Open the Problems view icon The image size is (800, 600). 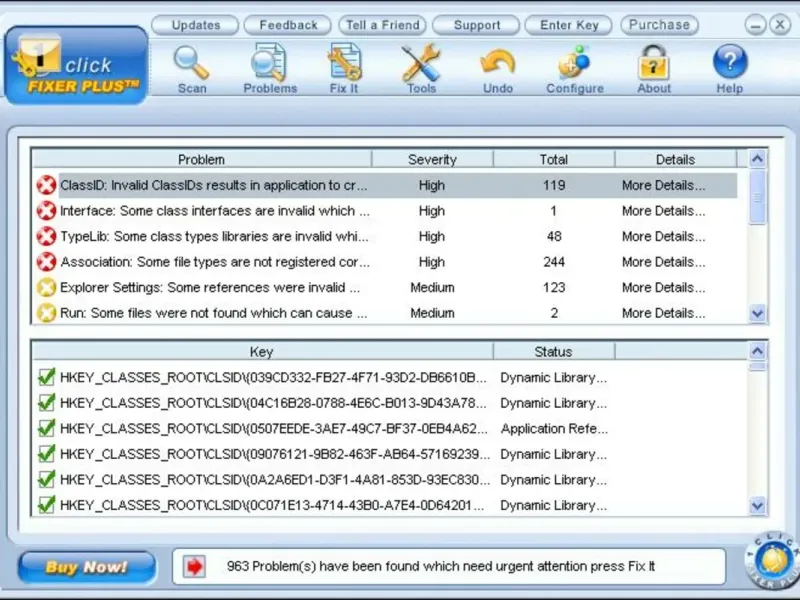coord(269,63)
